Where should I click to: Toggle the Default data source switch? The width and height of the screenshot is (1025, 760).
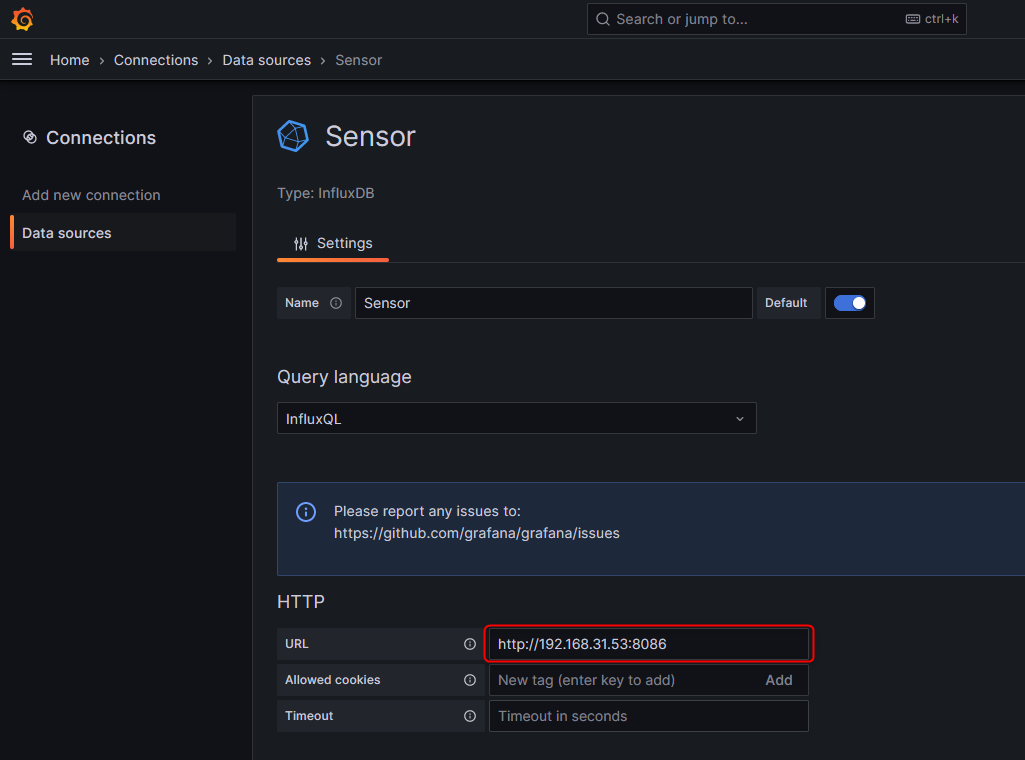click(x=849, y=303)
